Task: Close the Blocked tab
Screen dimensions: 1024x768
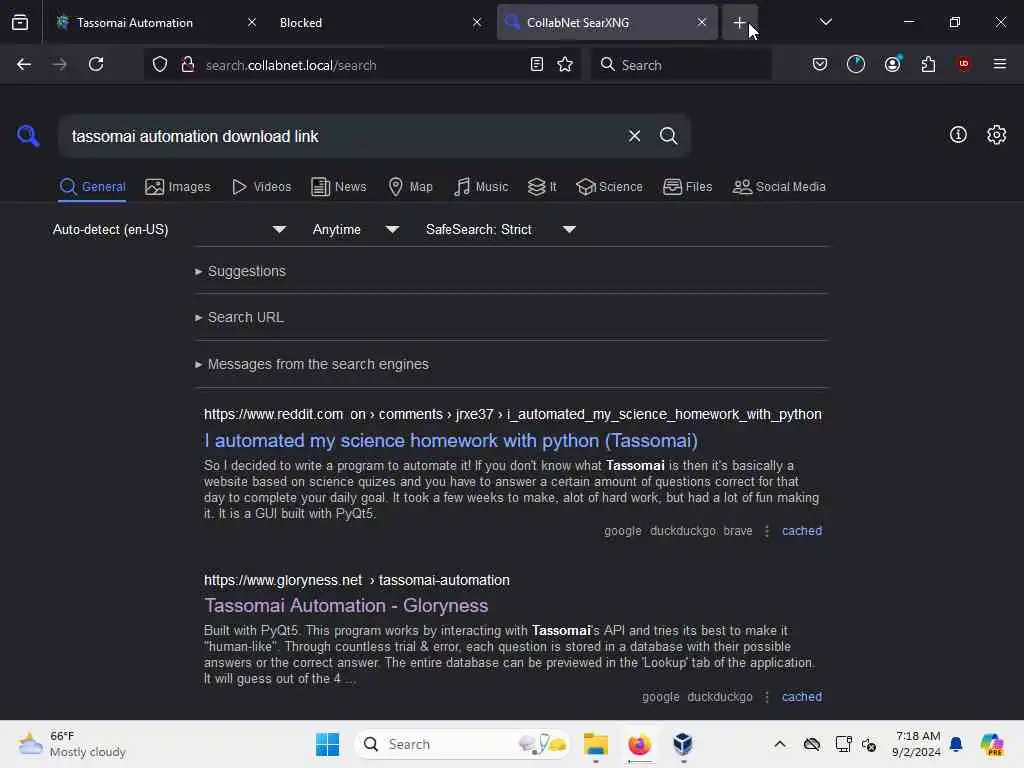Action: pos(477,22)
